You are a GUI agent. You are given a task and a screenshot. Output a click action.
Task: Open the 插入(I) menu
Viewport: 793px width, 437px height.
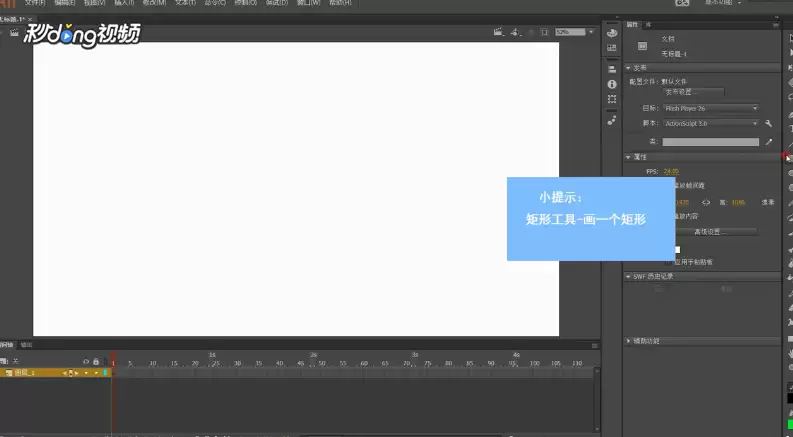124,3
